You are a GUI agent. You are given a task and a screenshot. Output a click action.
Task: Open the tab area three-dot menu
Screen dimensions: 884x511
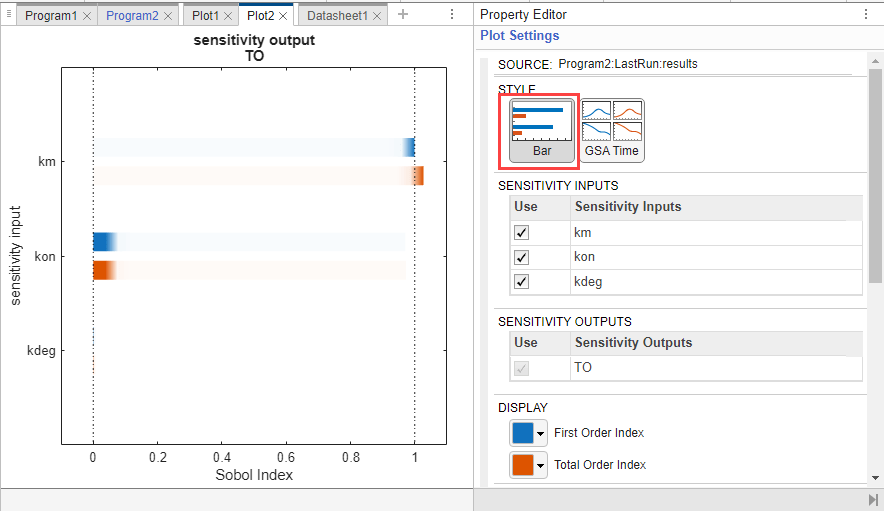452,15
